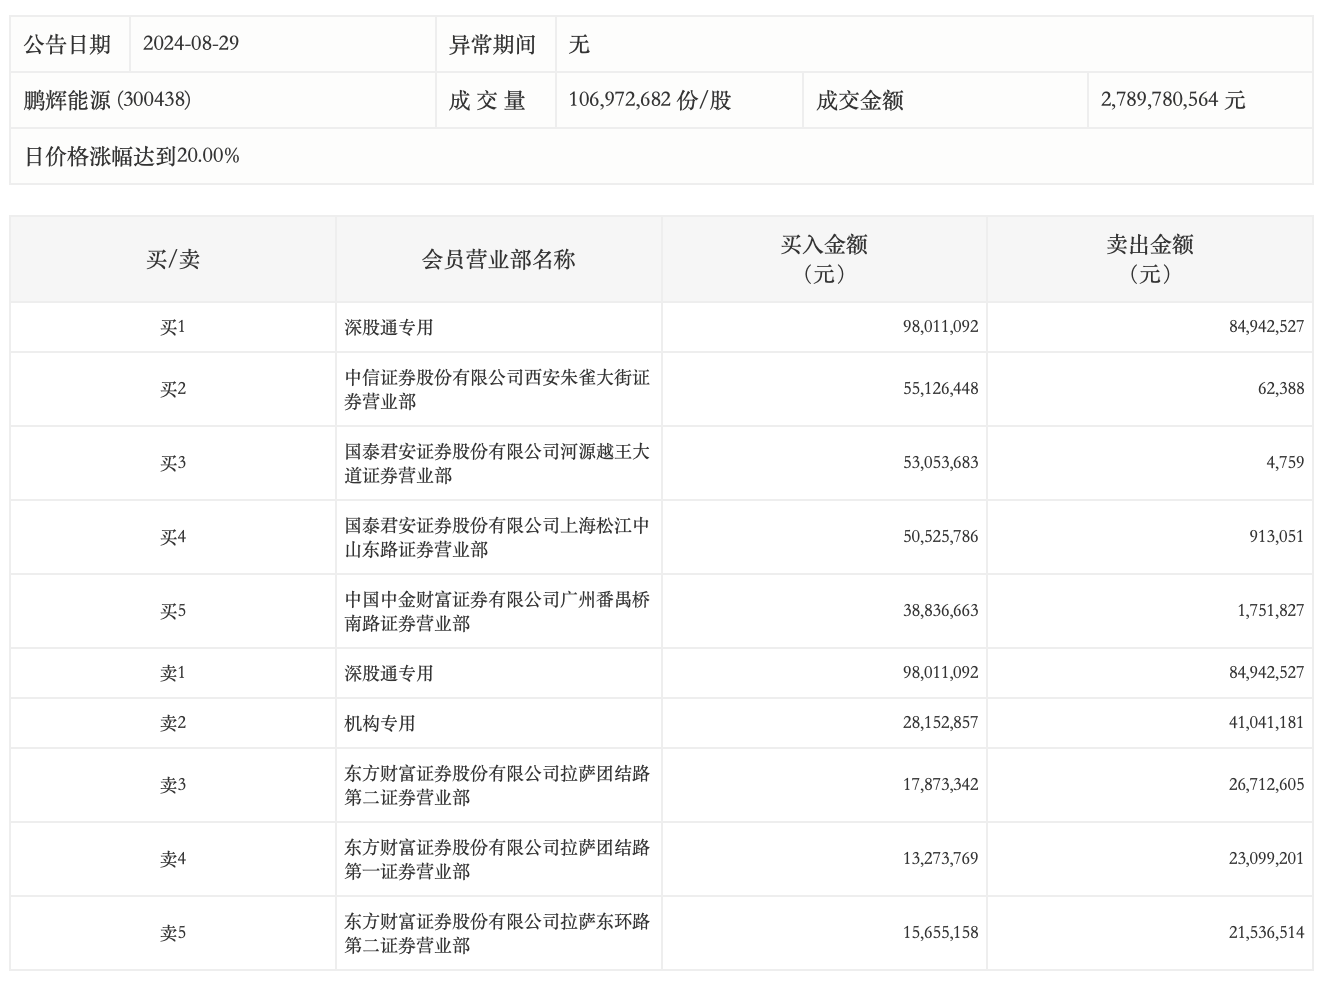Click the 日价格涨幅达到20.00% reason text
This screenshot has width=1320, height=982.
132,156
